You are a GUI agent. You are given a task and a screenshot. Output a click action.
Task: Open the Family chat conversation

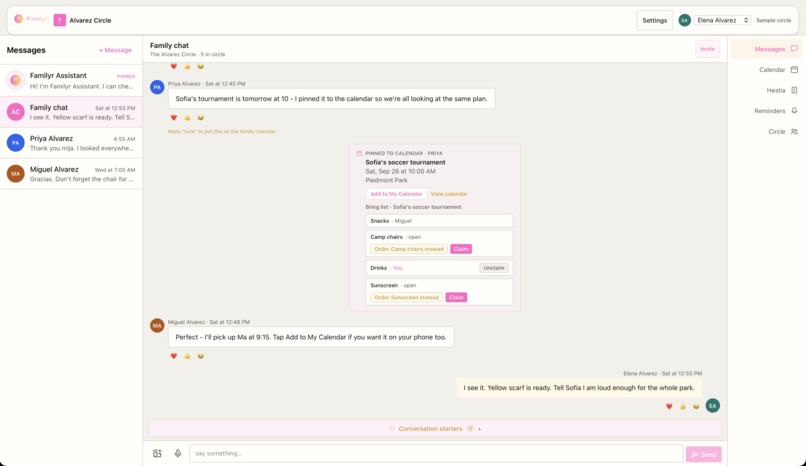click(x=71, y=112)
